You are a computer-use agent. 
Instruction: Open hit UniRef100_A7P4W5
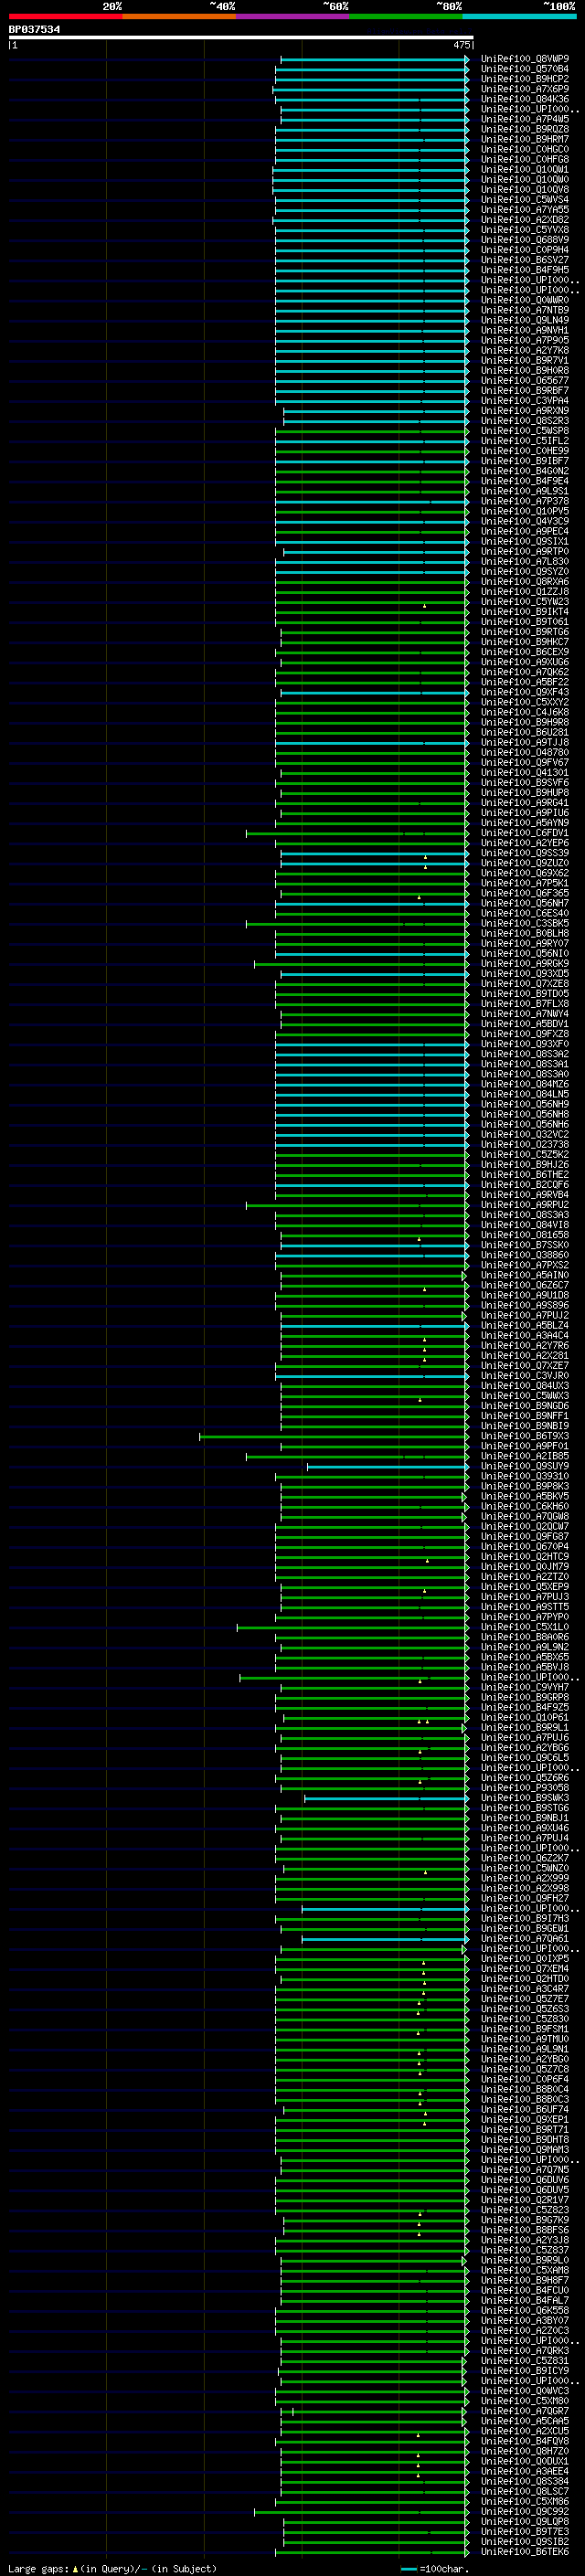(x=524, y=119)
